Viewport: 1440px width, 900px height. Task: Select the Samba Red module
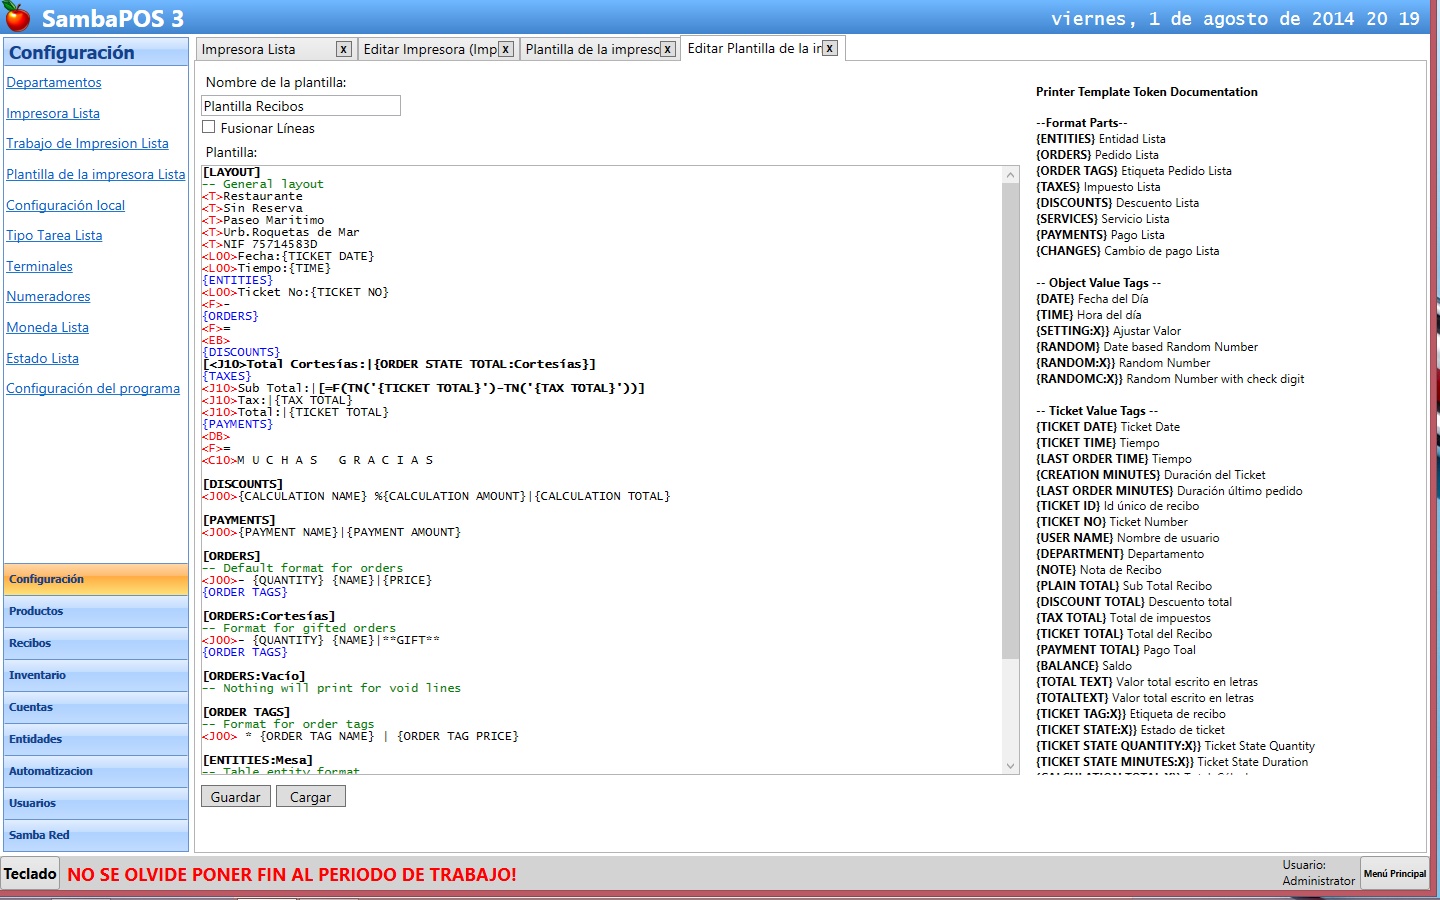tap(96, 835)
